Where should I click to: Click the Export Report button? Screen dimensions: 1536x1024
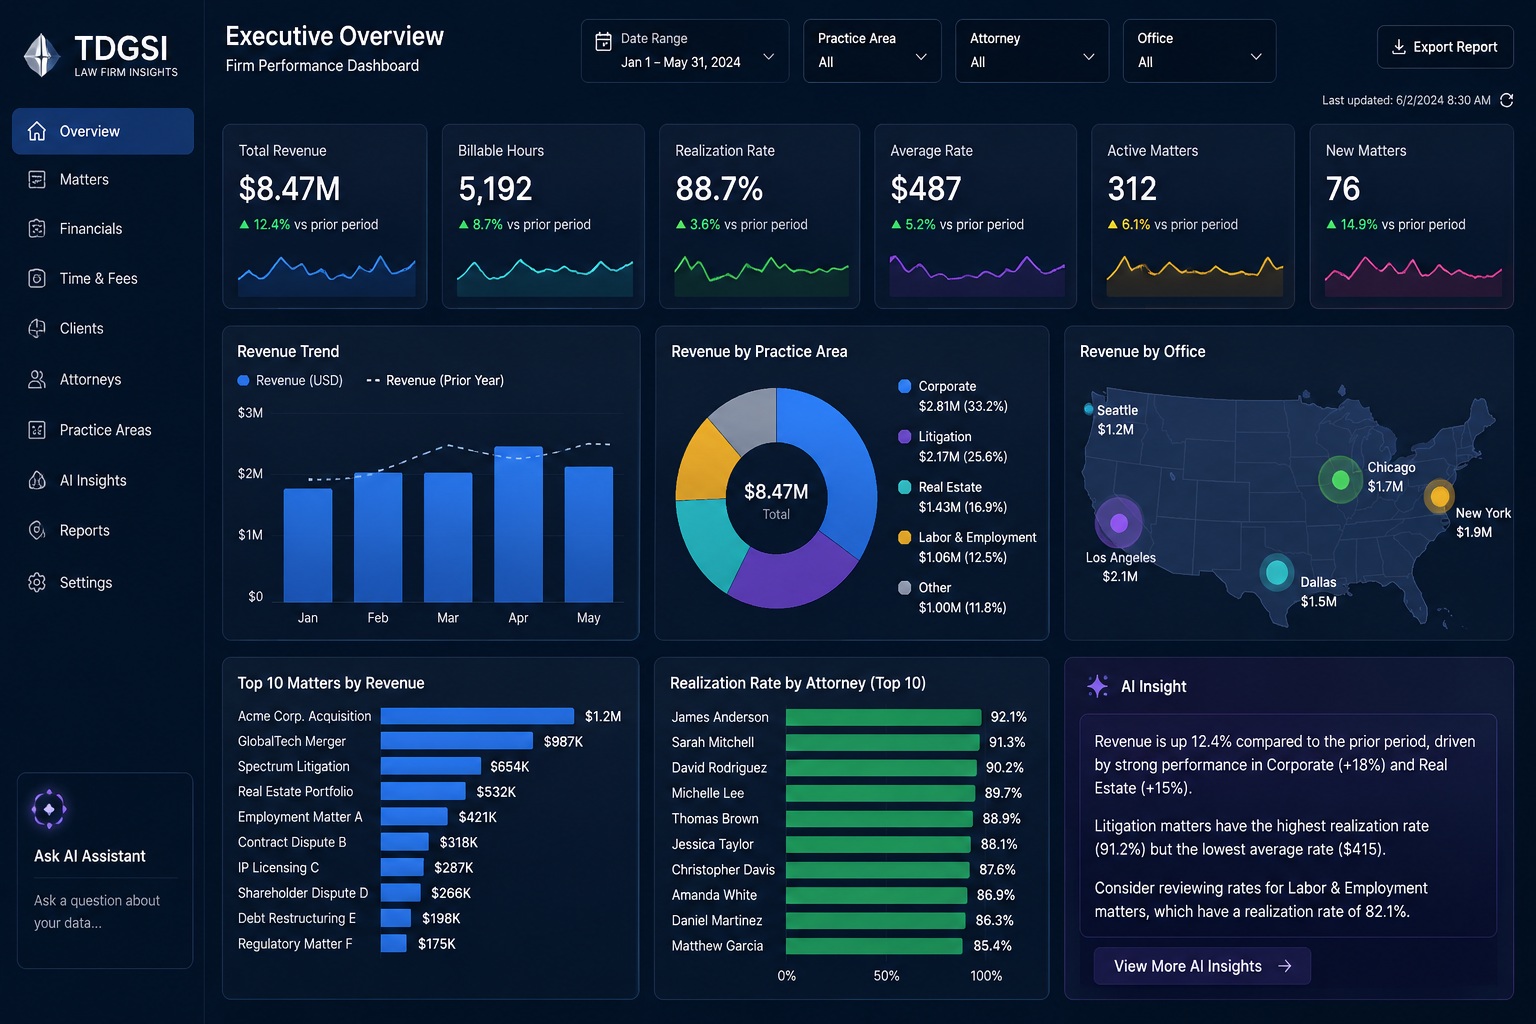pyautogui.click(x=1445, y=47)
